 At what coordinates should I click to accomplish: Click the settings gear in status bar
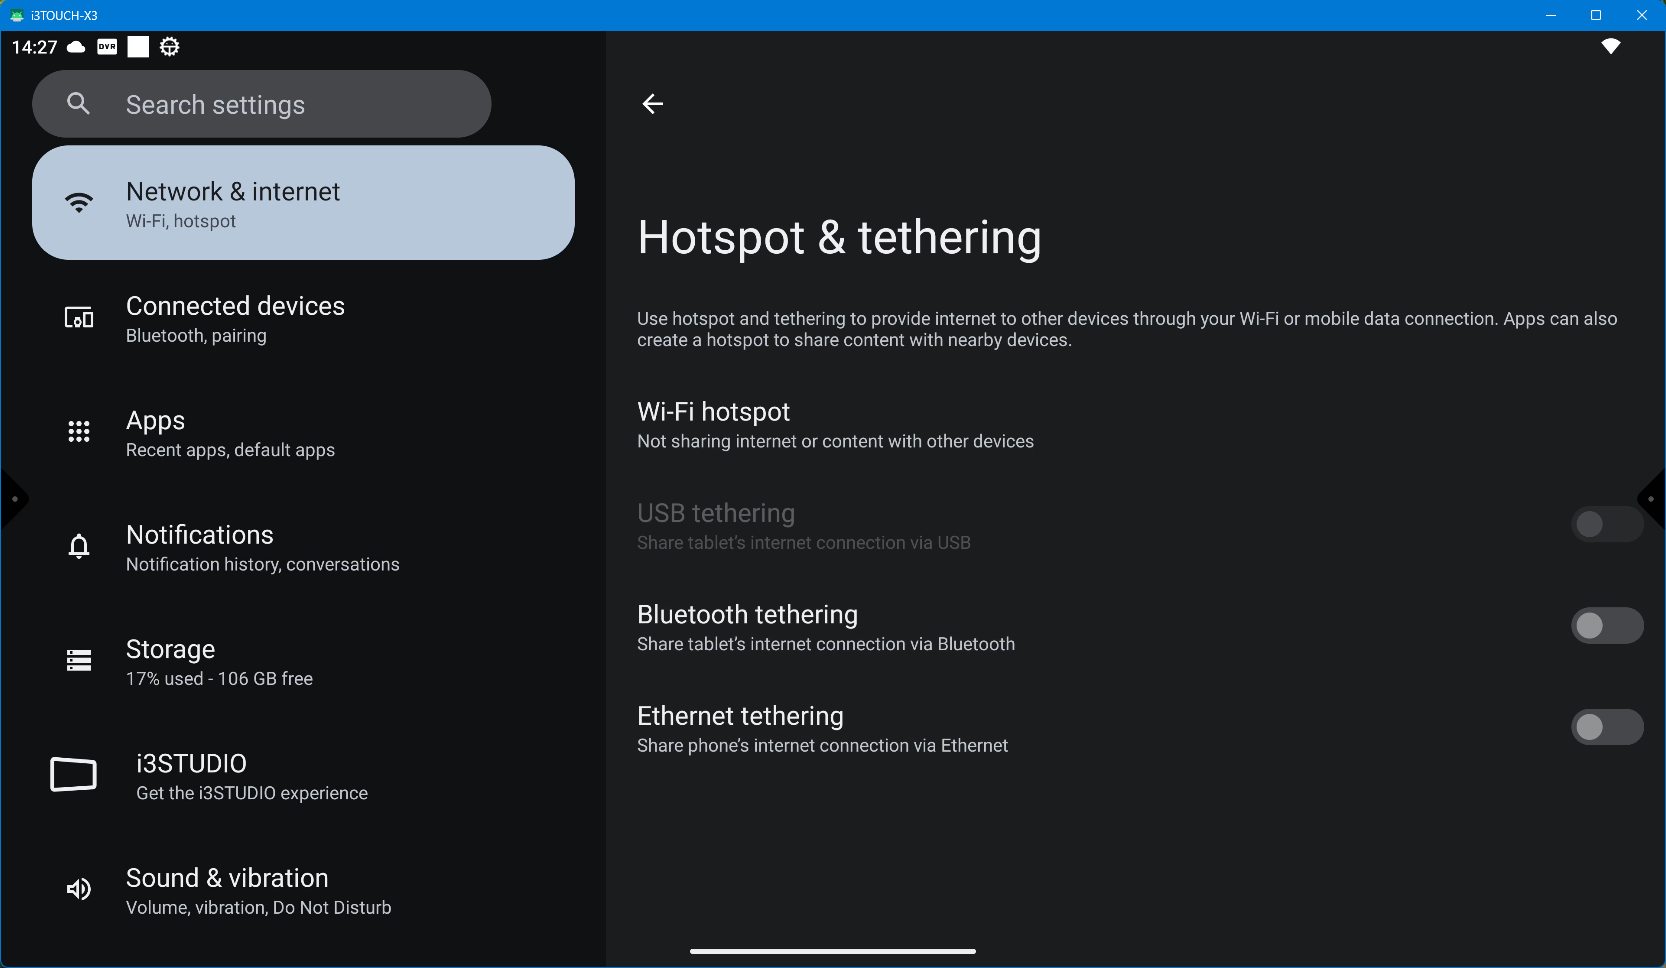coord(170,47)
